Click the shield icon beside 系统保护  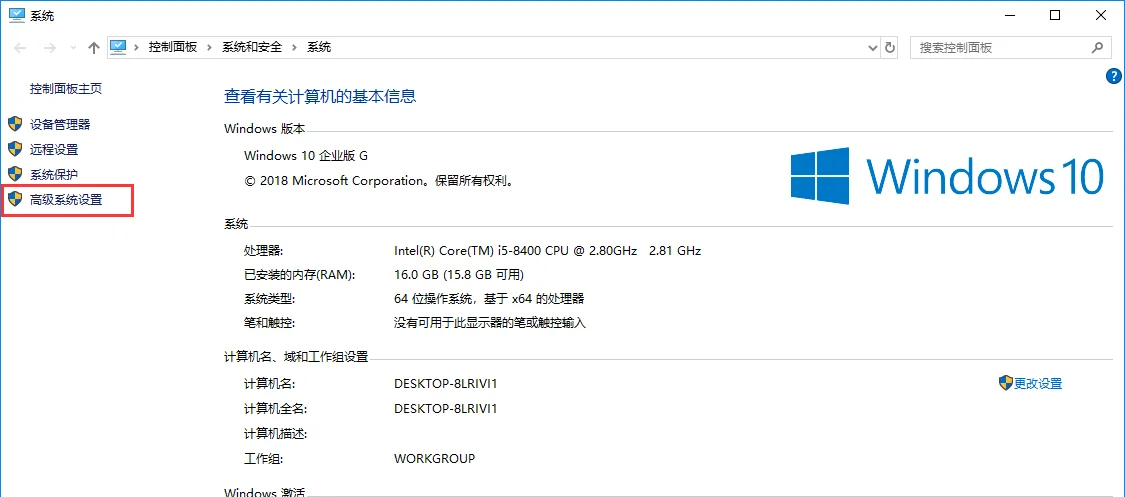point(14,174)
